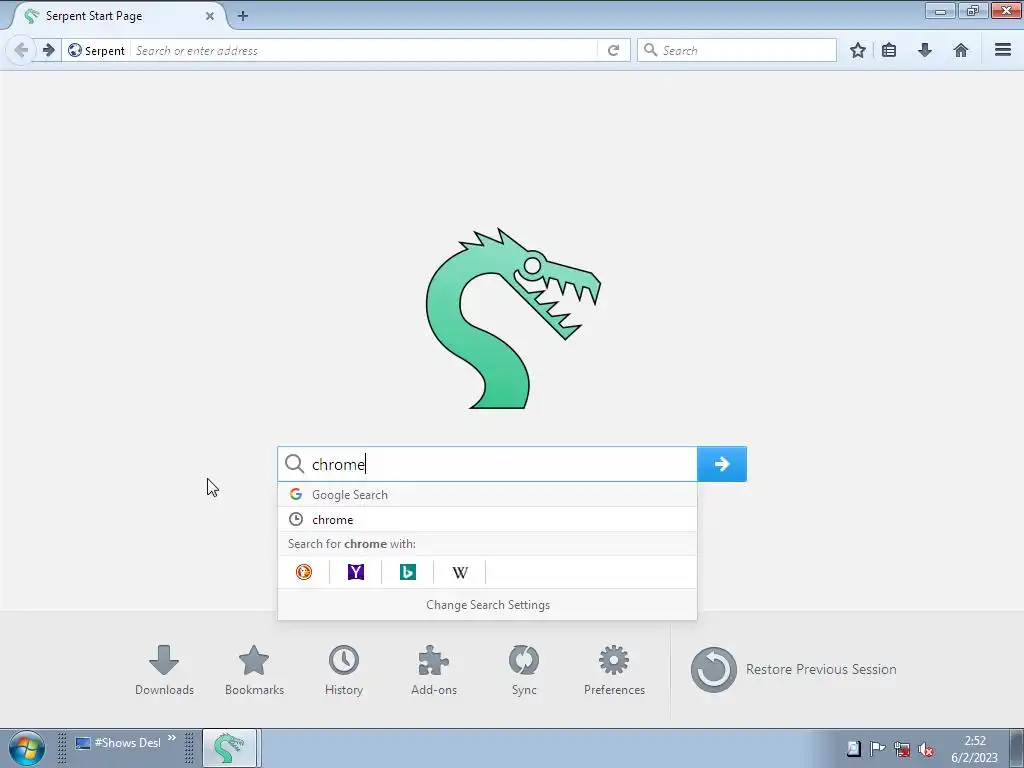The image size is (1024, 768).
Task: Open Preferences gear on start page
Action: pyautogui.click(x=614, y=670)
